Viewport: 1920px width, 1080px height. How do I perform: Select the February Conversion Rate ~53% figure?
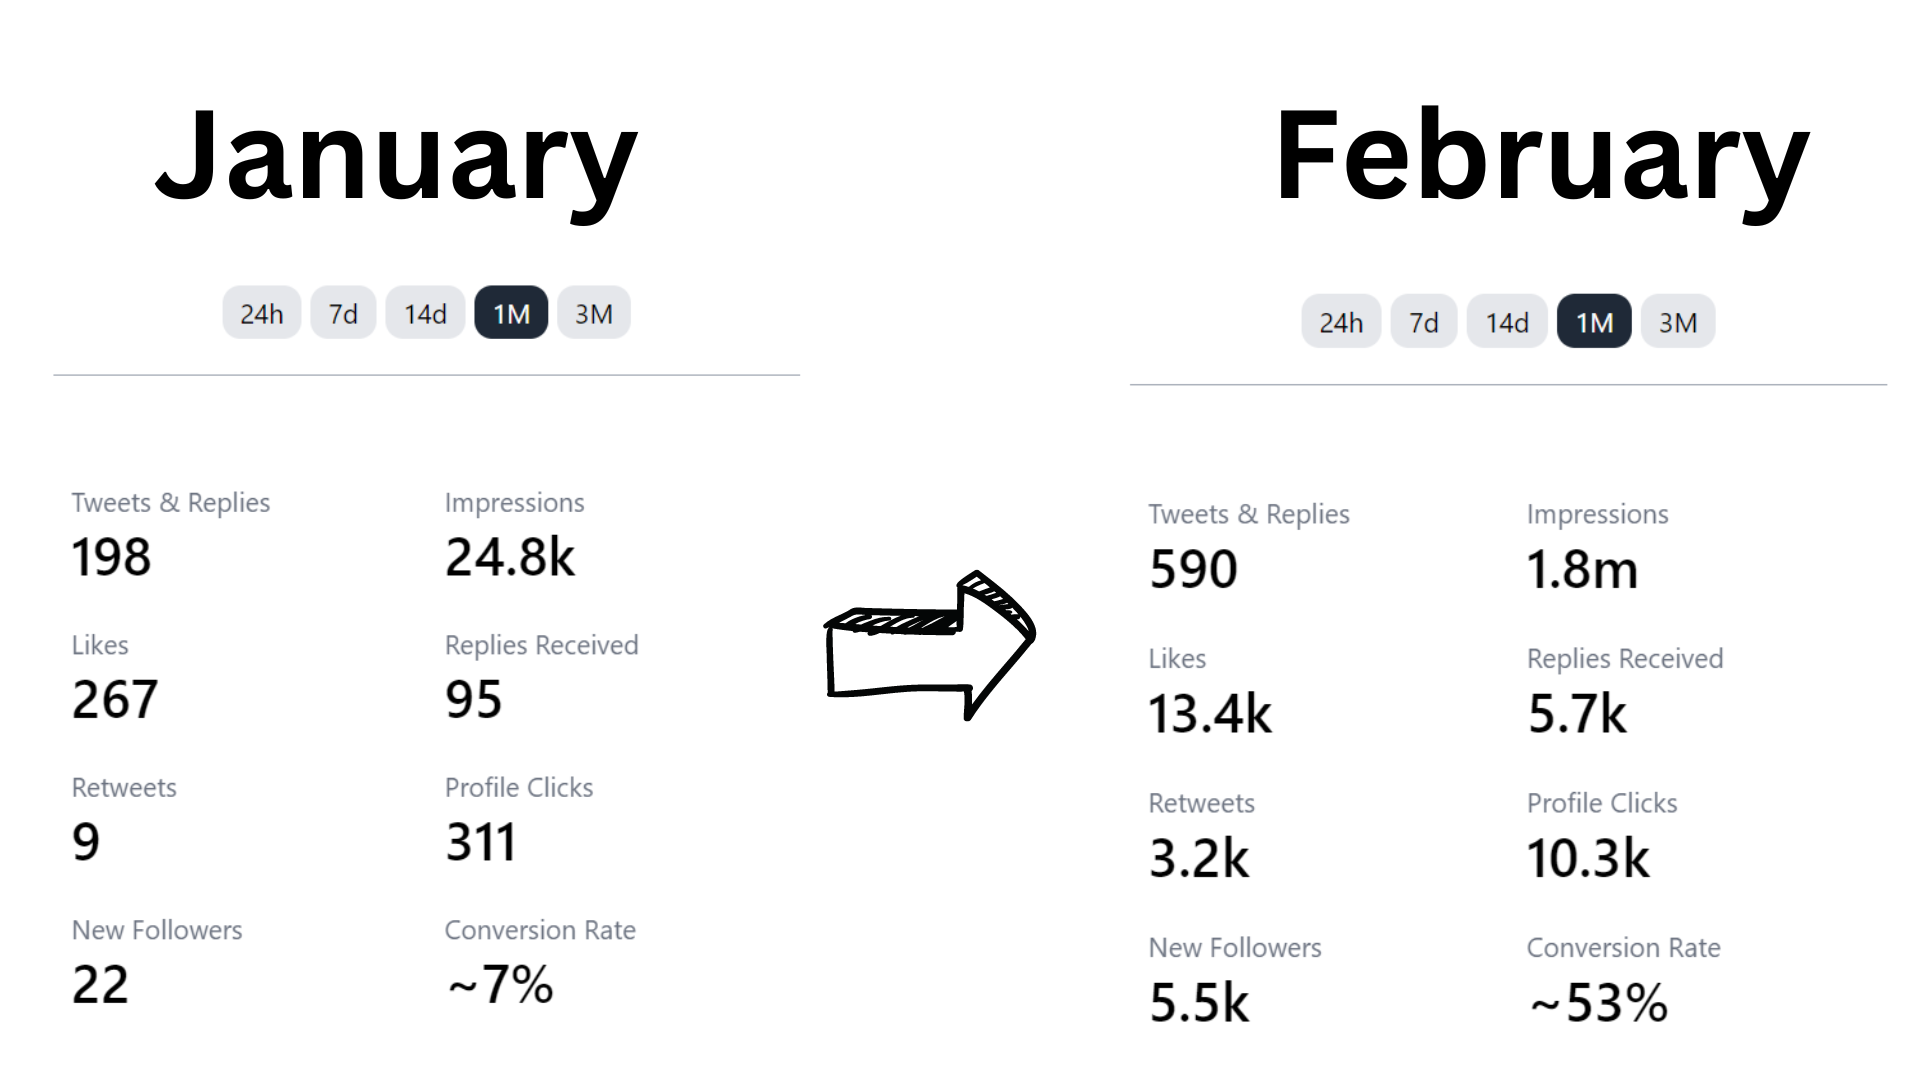(x=1598, y=1002)
